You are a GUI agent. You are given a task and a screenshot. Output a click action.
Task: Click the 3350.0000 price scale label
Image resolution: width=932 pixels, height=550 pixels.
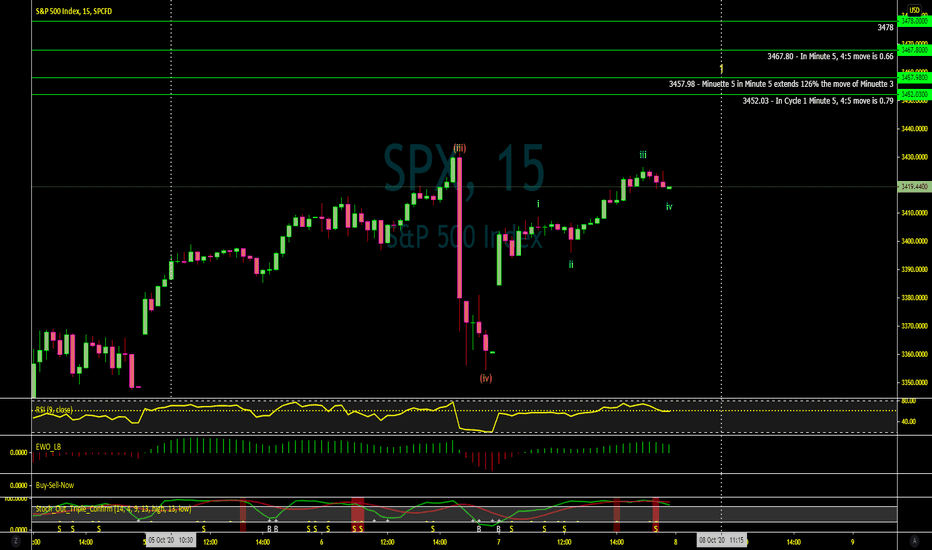coord(914,382)
